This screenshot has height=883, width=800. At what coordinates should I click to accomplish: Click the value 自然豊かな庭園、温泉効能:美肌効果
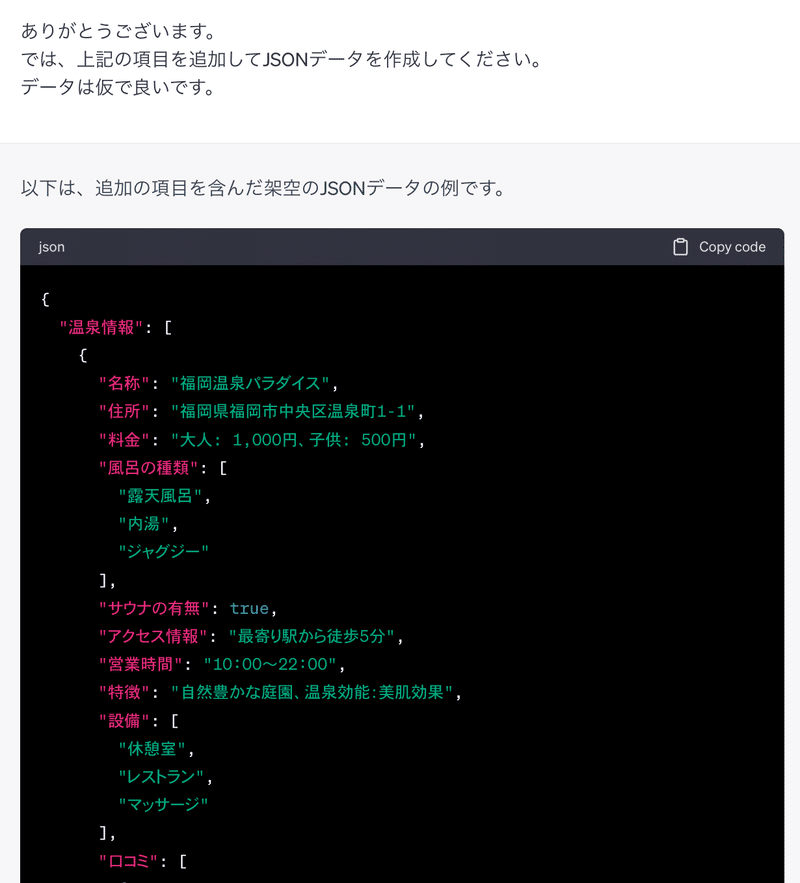(x=312, y=692)
